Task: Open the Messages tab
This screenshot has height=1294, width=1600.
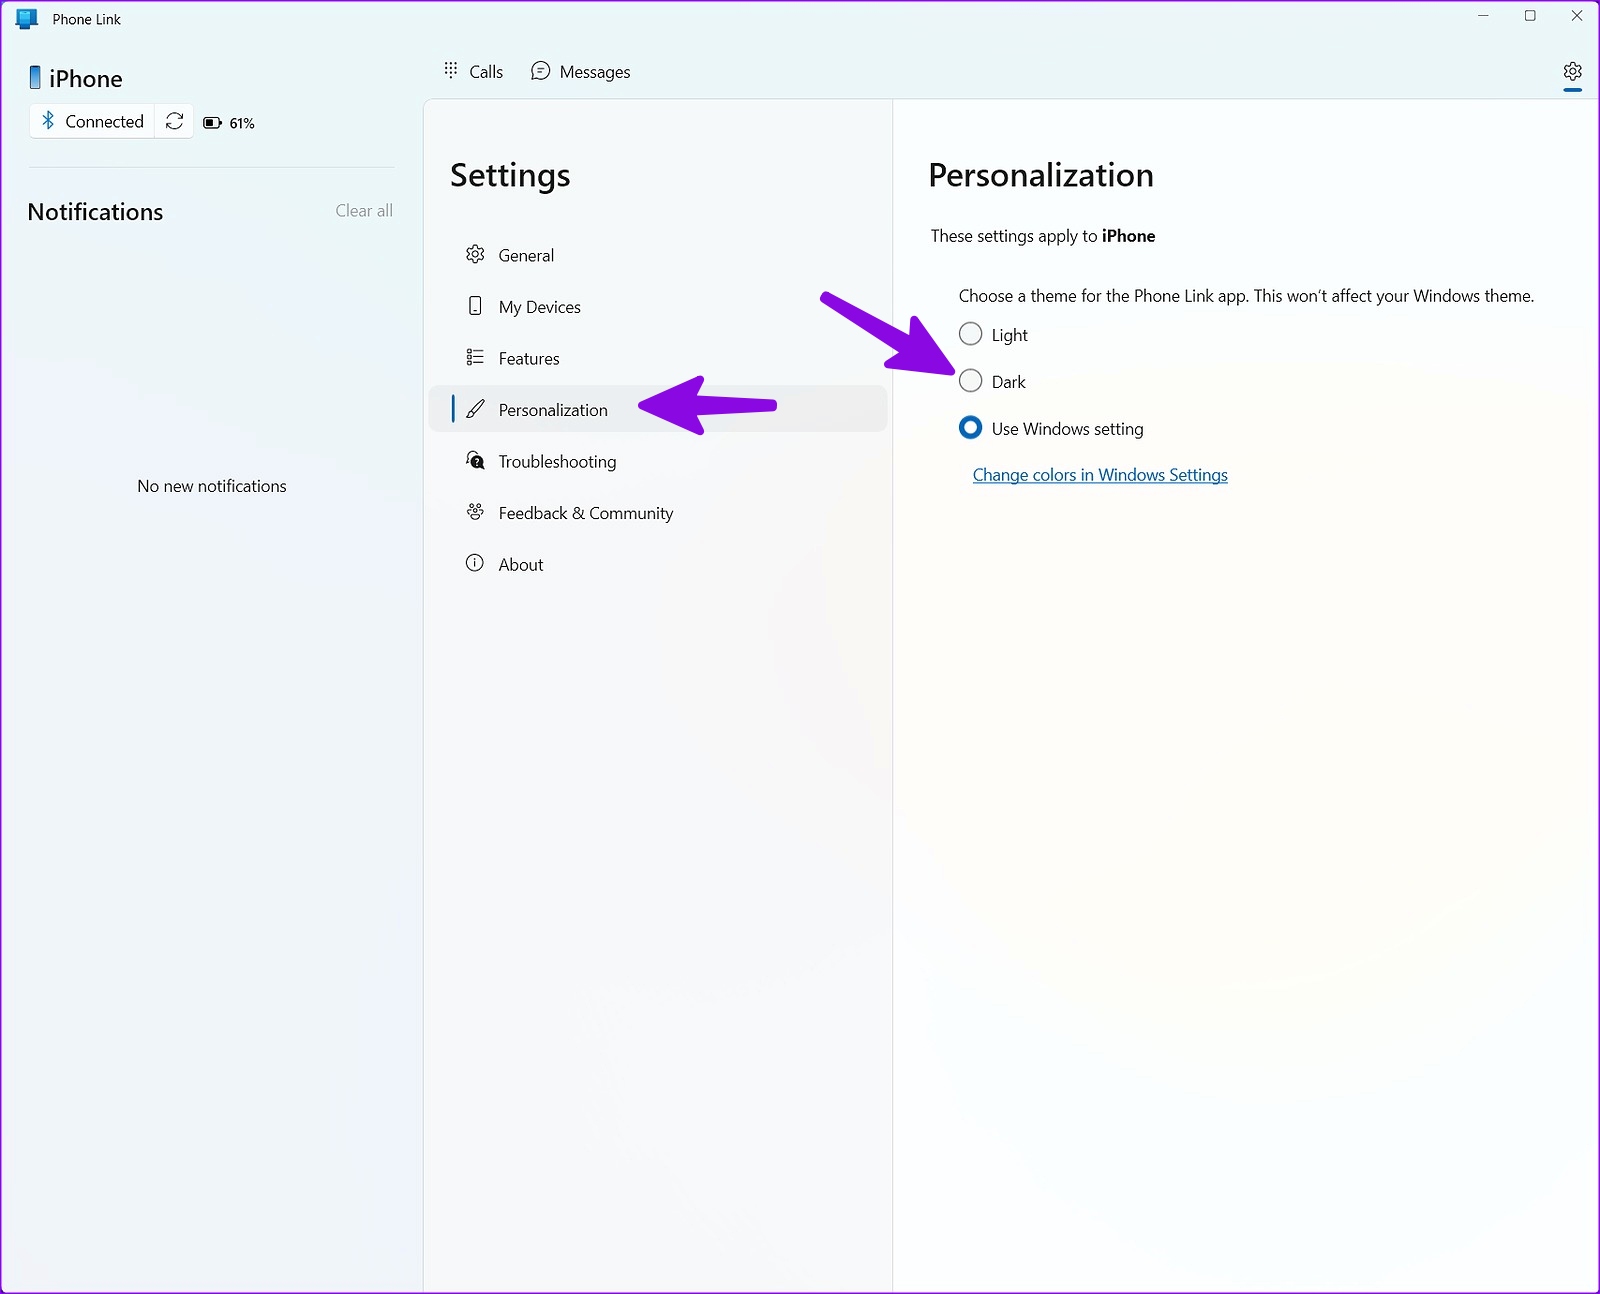Action: (x=581, y=71)
